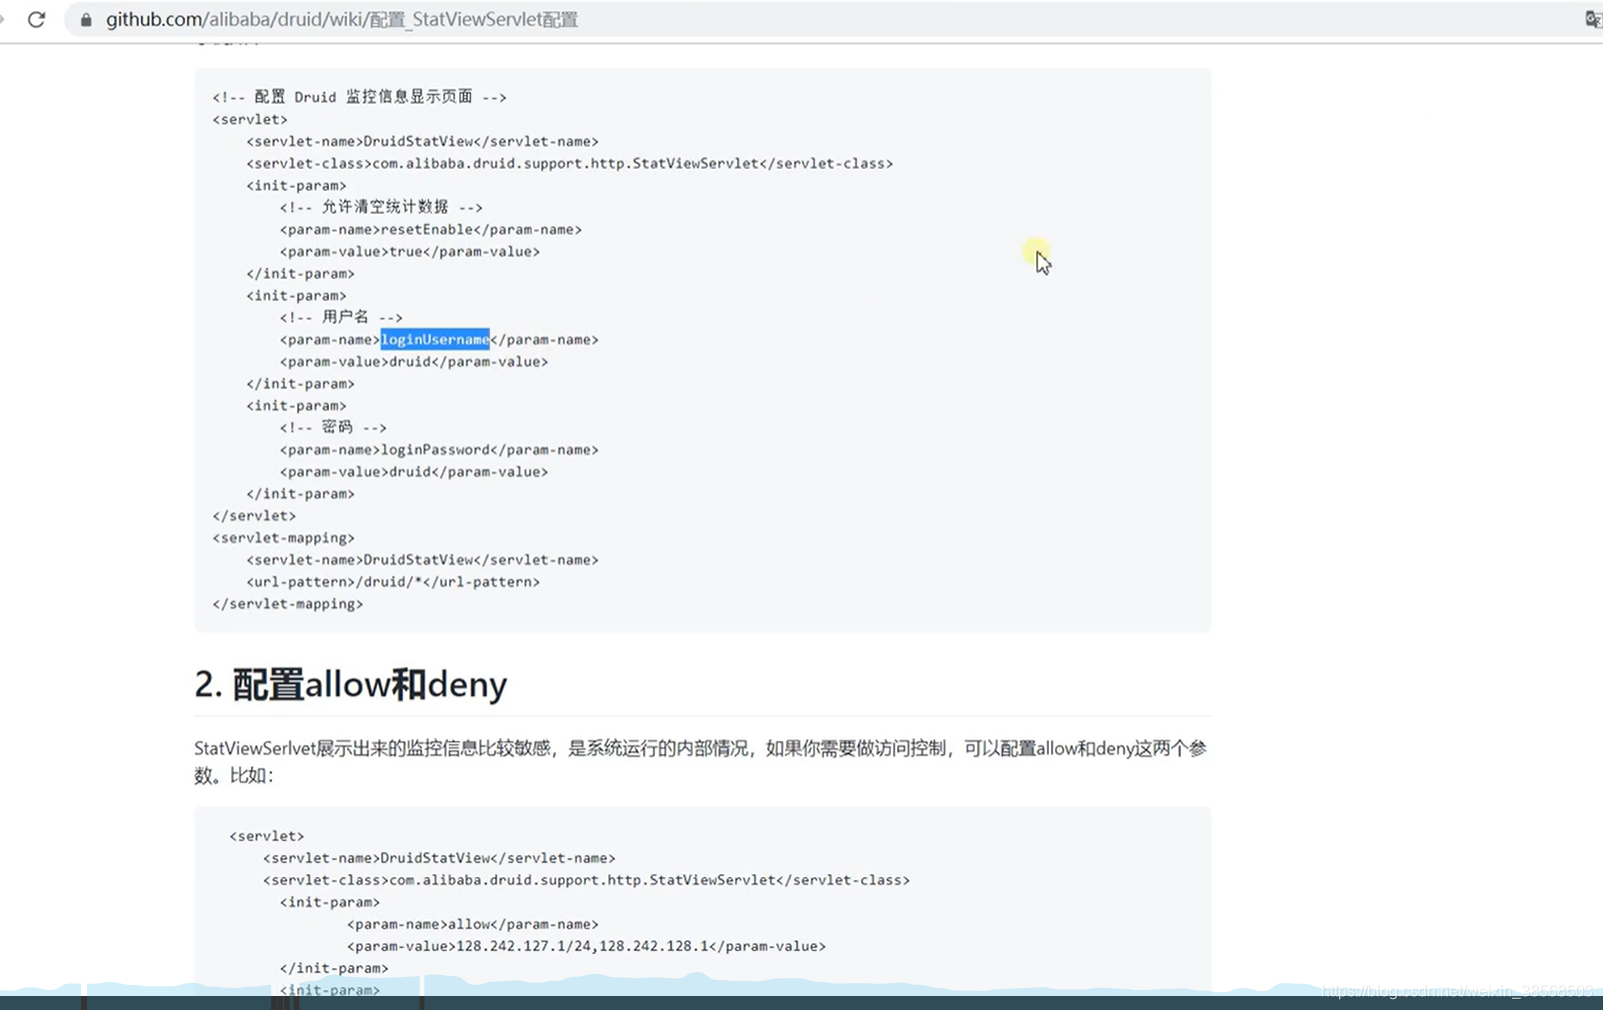Viewport: 1603px width, 1010px height.
Task: Click the second block's servlet-class line
Action: coord(587,880)
